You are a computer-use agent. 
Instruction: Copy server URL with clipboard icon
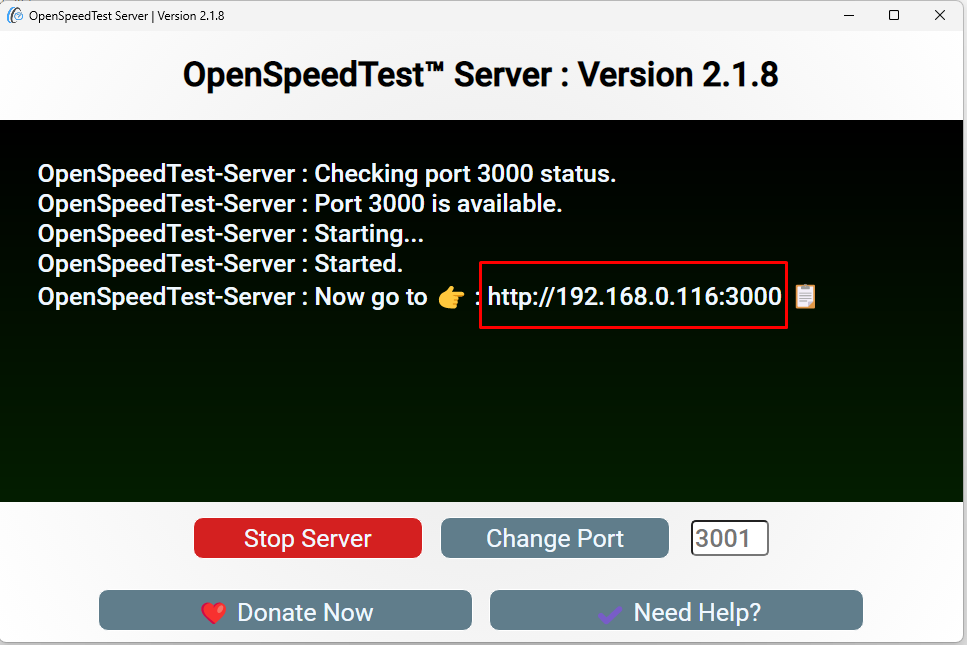(805, 297)
